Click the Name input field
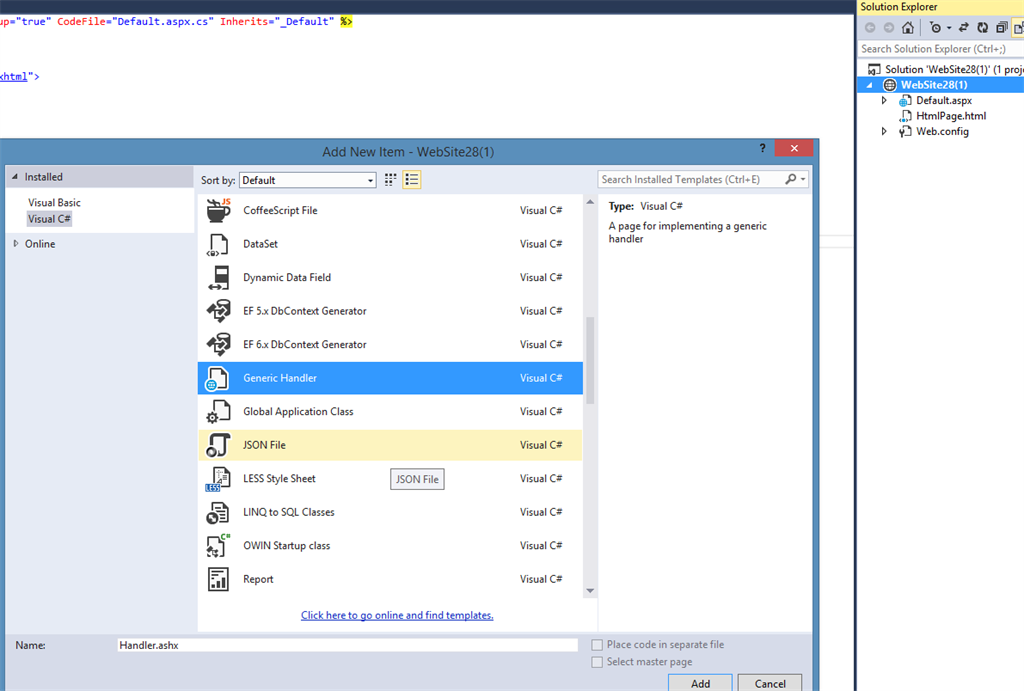 347,645
